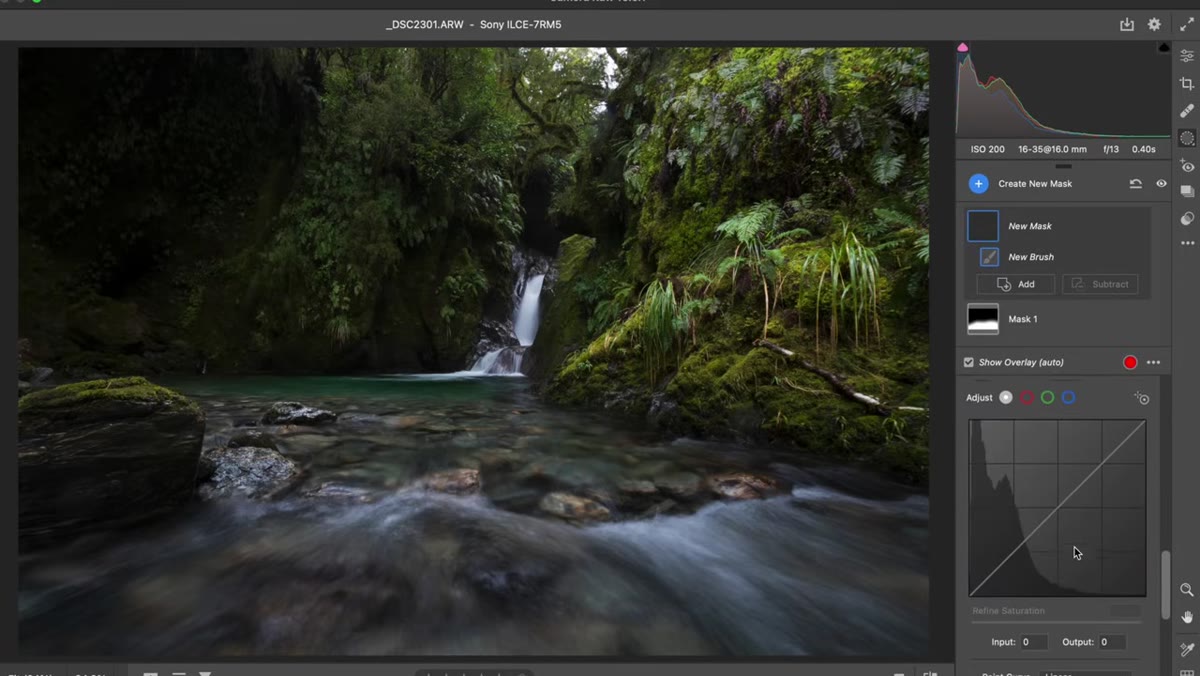Toggle full screen mode icon

tap(1187, 24)
